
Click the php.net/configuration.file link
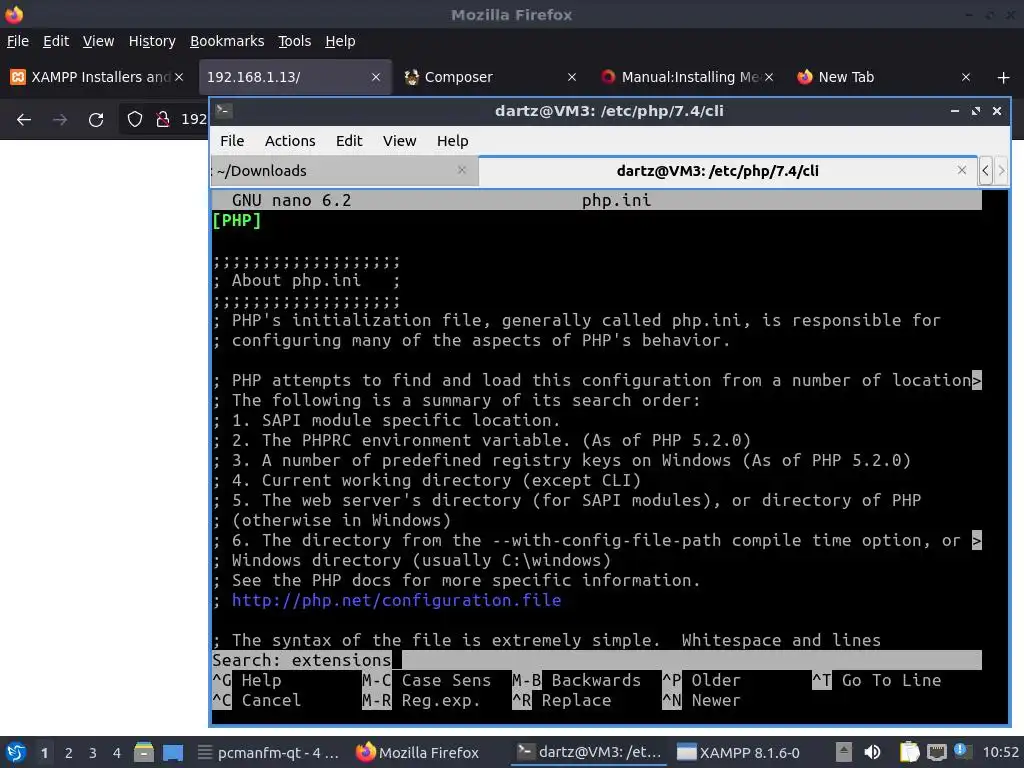point(396,600)
